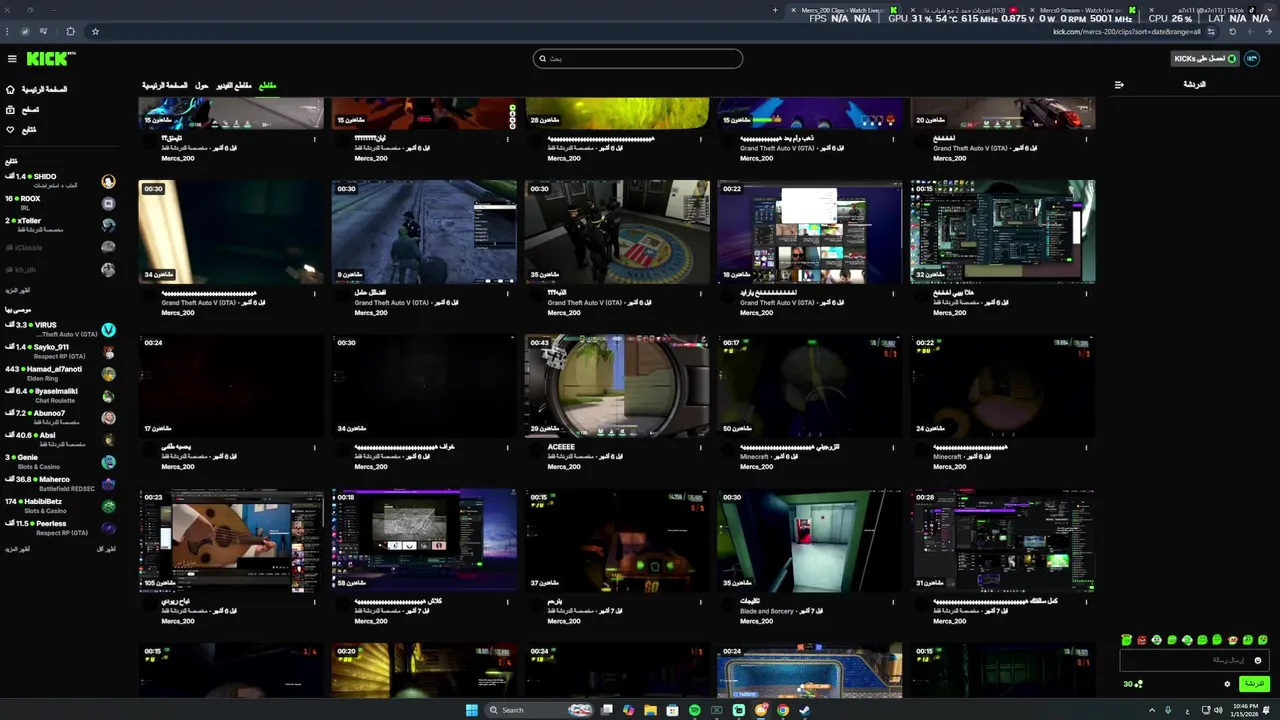Open options for 00:24 clip with 17 views
Image resolution: width=1280 pixels, height=720 pixels.
pyautogui.click(x=314, y=447)
